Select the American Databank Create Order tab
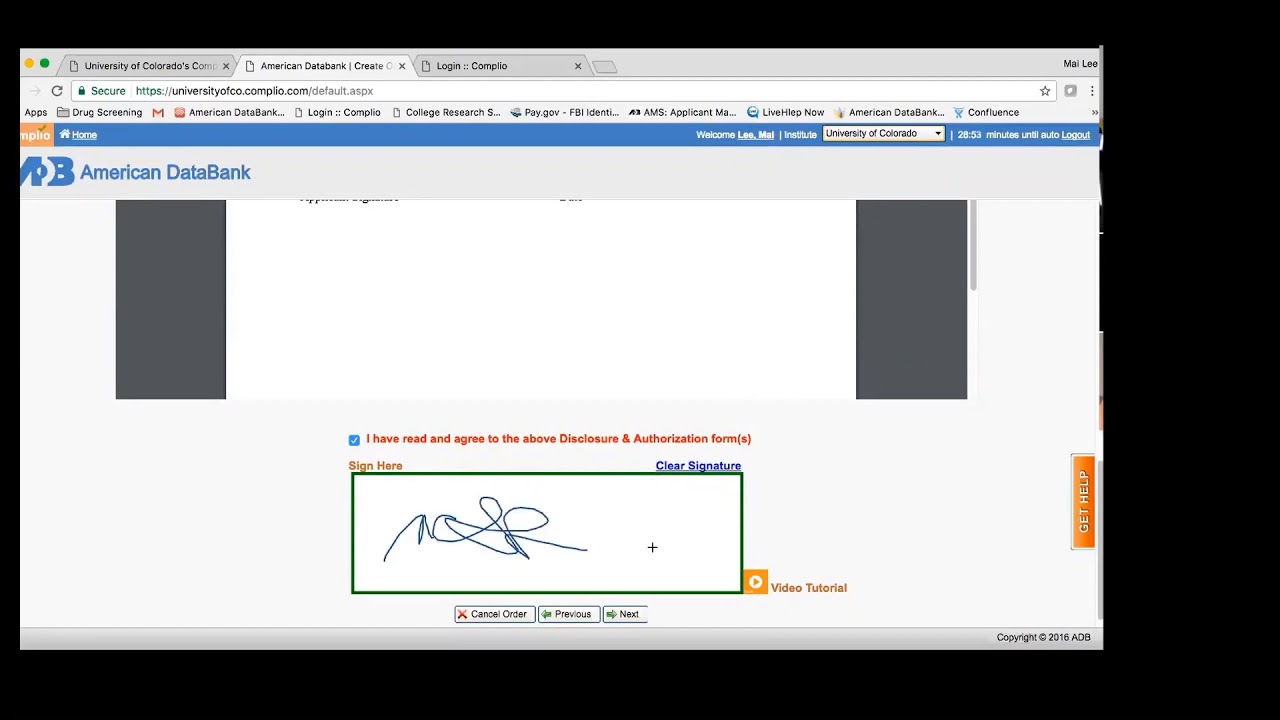Viewport: 1280px width, 720px height. [x=326, y=66]
